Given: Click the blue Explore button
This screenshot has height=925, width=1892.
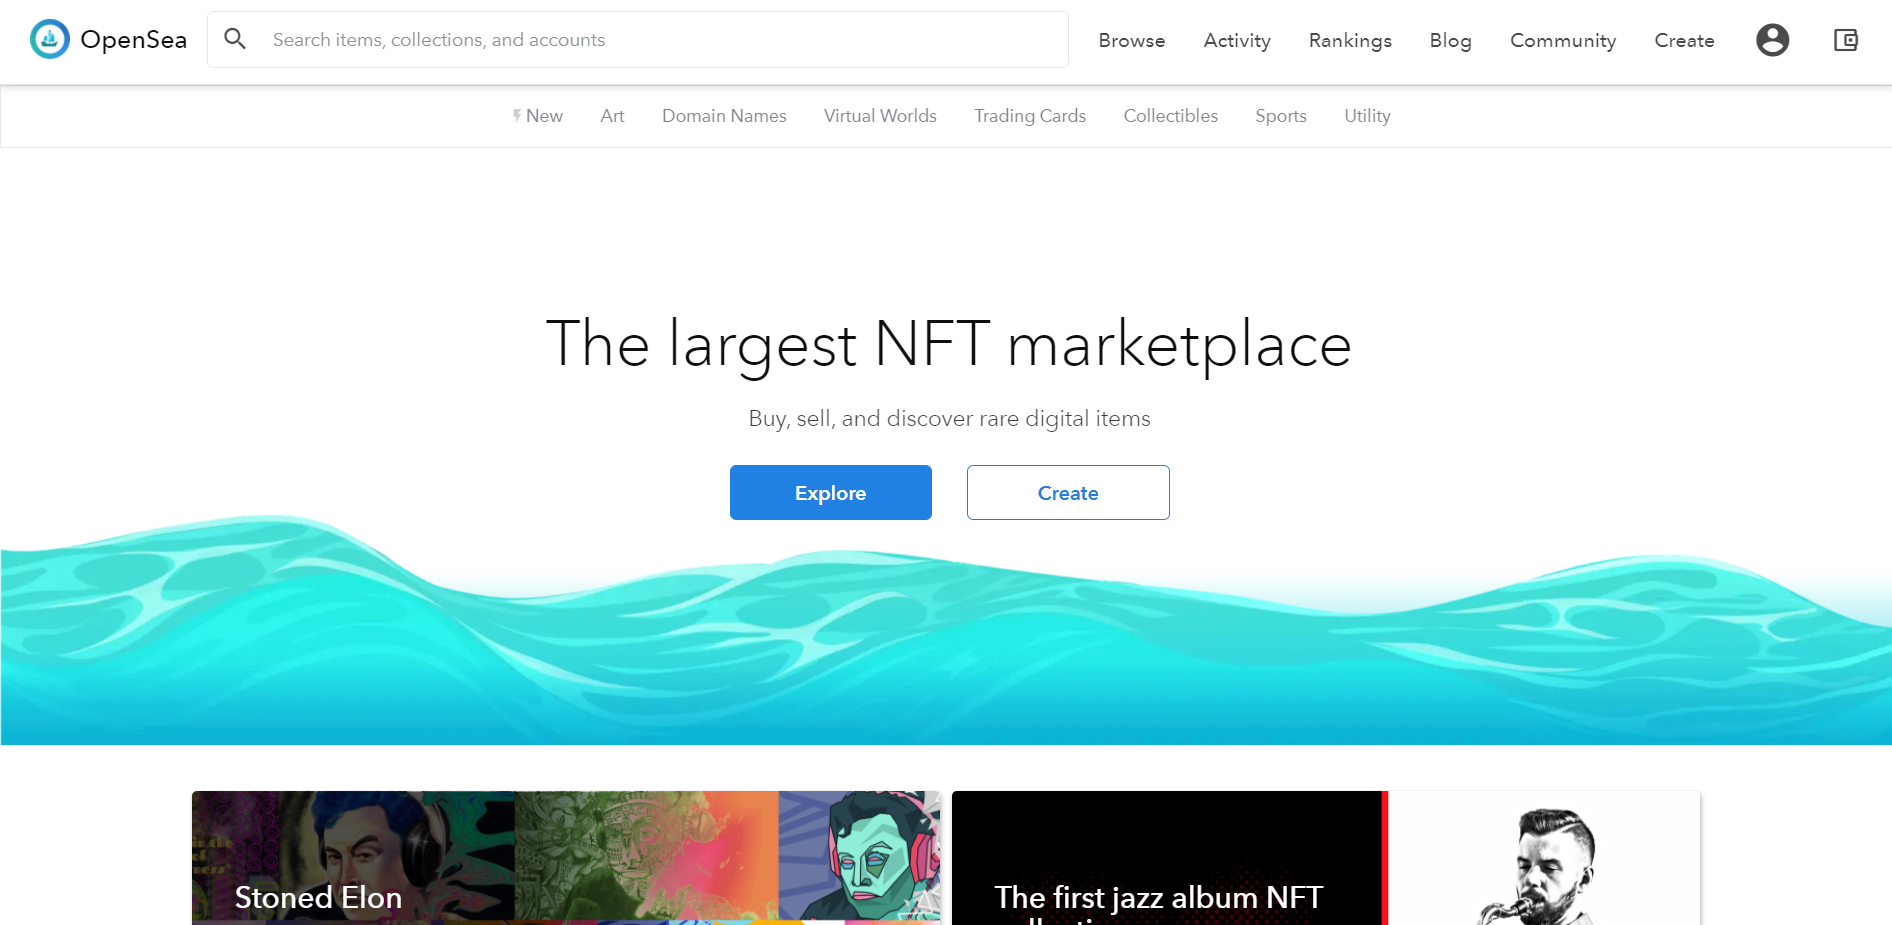Looking at the screenshot, I should (x=831, y=492).
